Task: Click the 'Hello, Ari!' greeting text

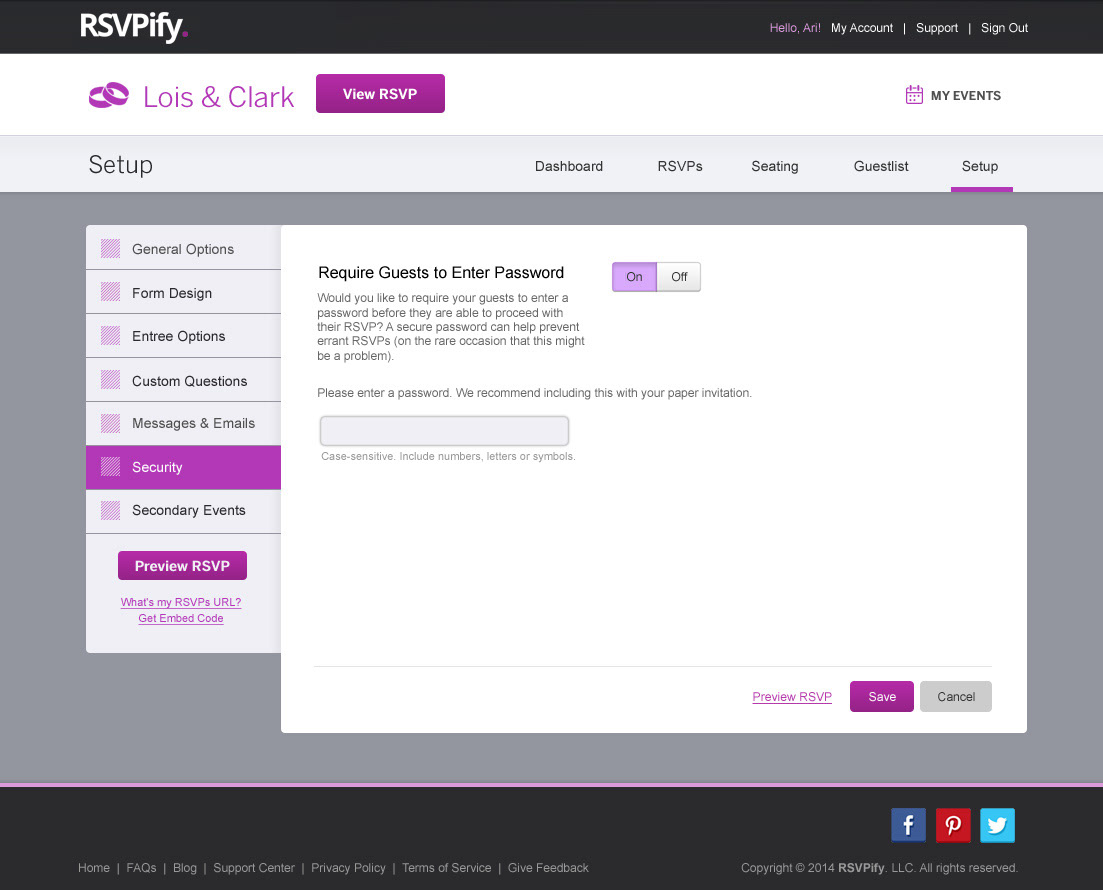Action: pyautogui.click(x=795, y=28)
